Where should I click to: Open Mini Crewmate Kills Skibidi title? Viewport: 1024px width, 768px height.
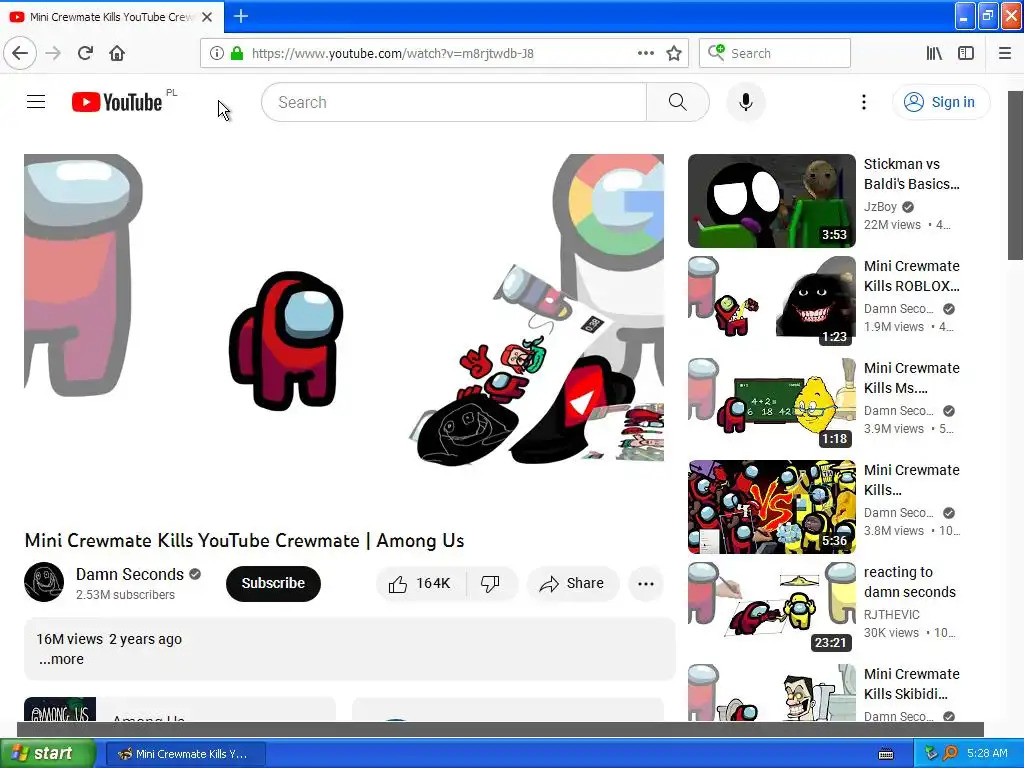(912, 684)
